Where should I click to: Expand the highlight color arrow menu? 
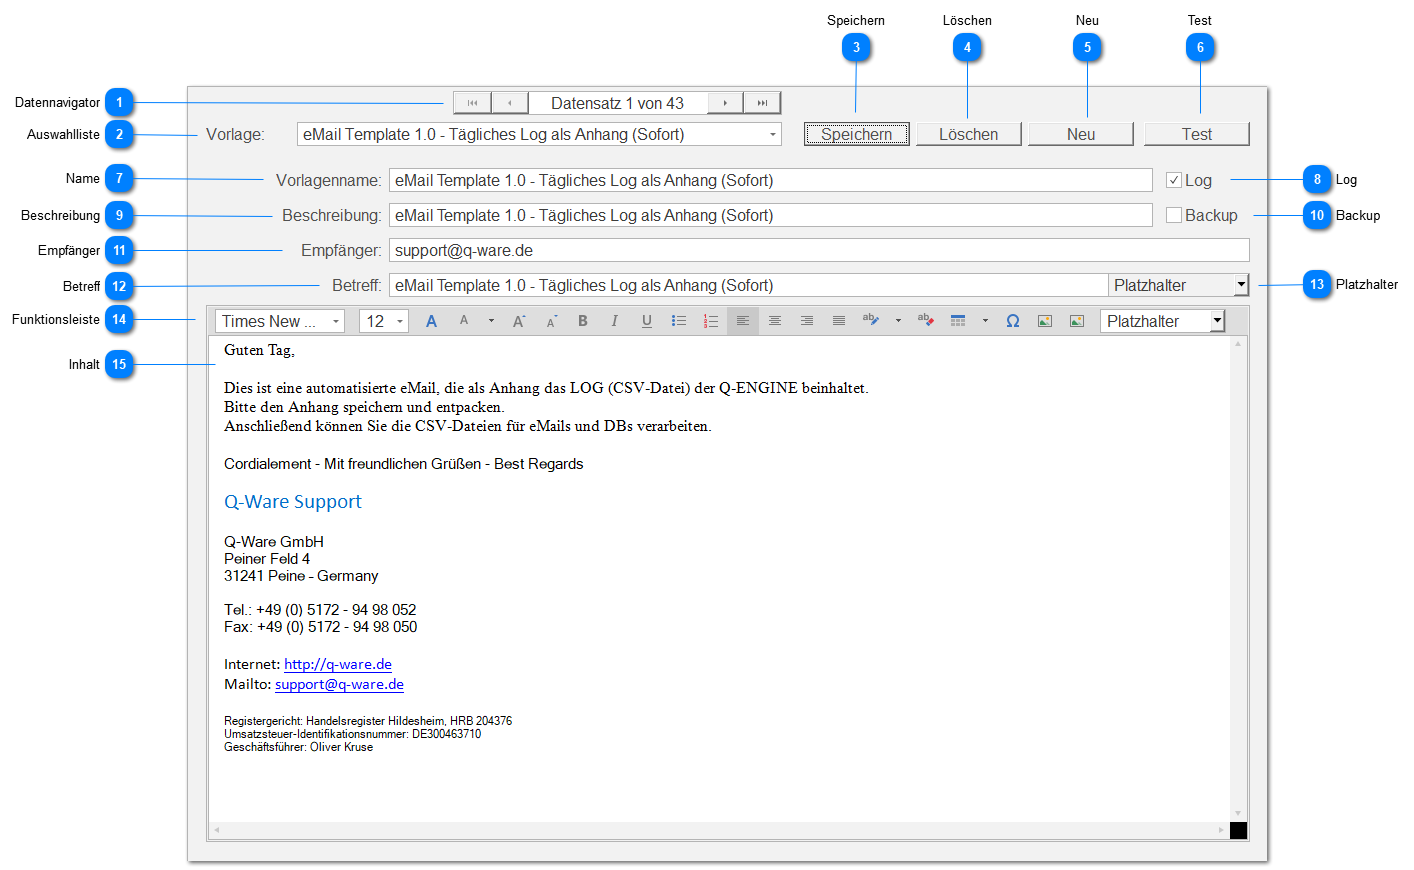point(898,321)
